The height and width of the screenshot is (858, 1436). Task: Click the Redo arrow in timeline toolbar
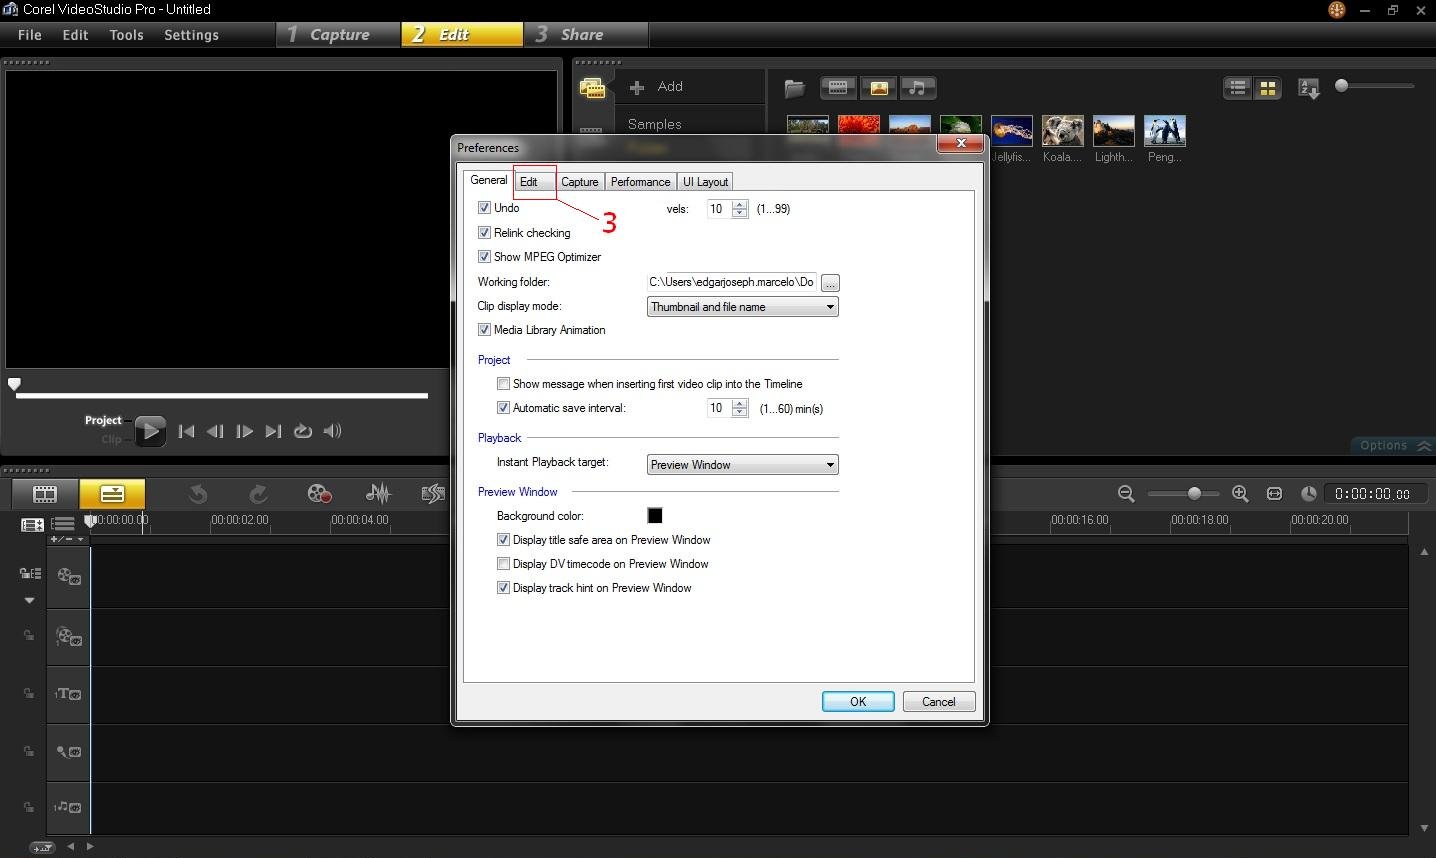pos(258,493)
